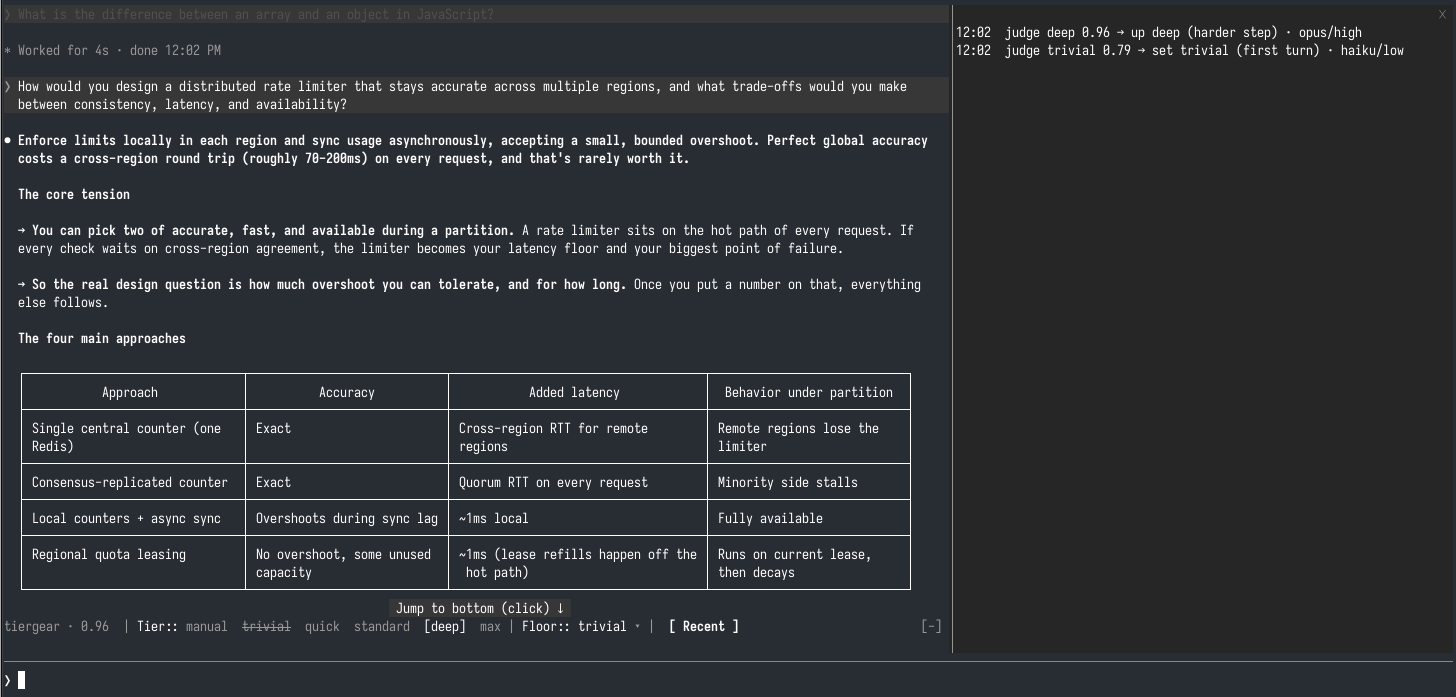Close the judge log panel with X
Viewport: 1456px width, 697px height.
click(1441, 14)
